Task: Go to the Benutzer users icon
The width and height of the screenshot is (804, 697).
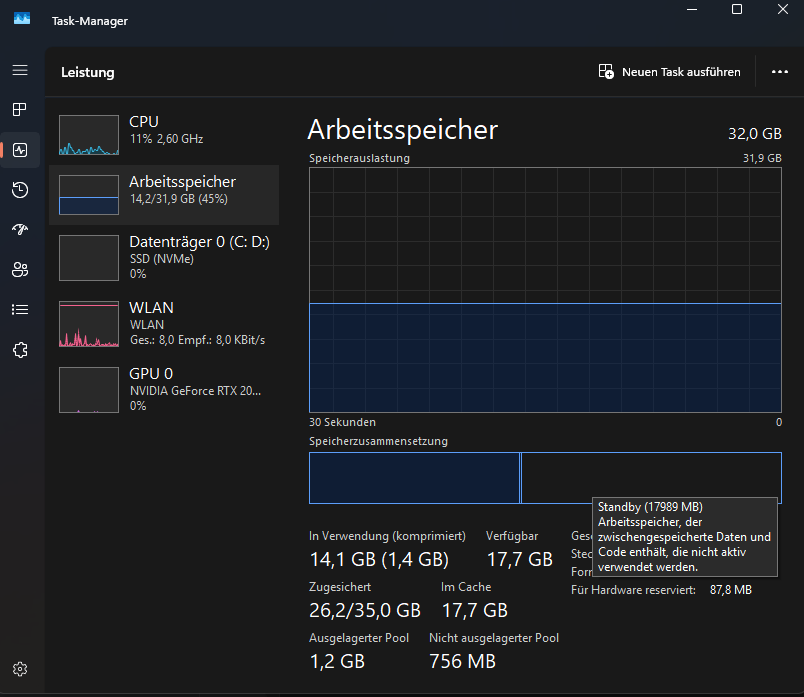Action: pyautogui.click(x=20, y=269)
